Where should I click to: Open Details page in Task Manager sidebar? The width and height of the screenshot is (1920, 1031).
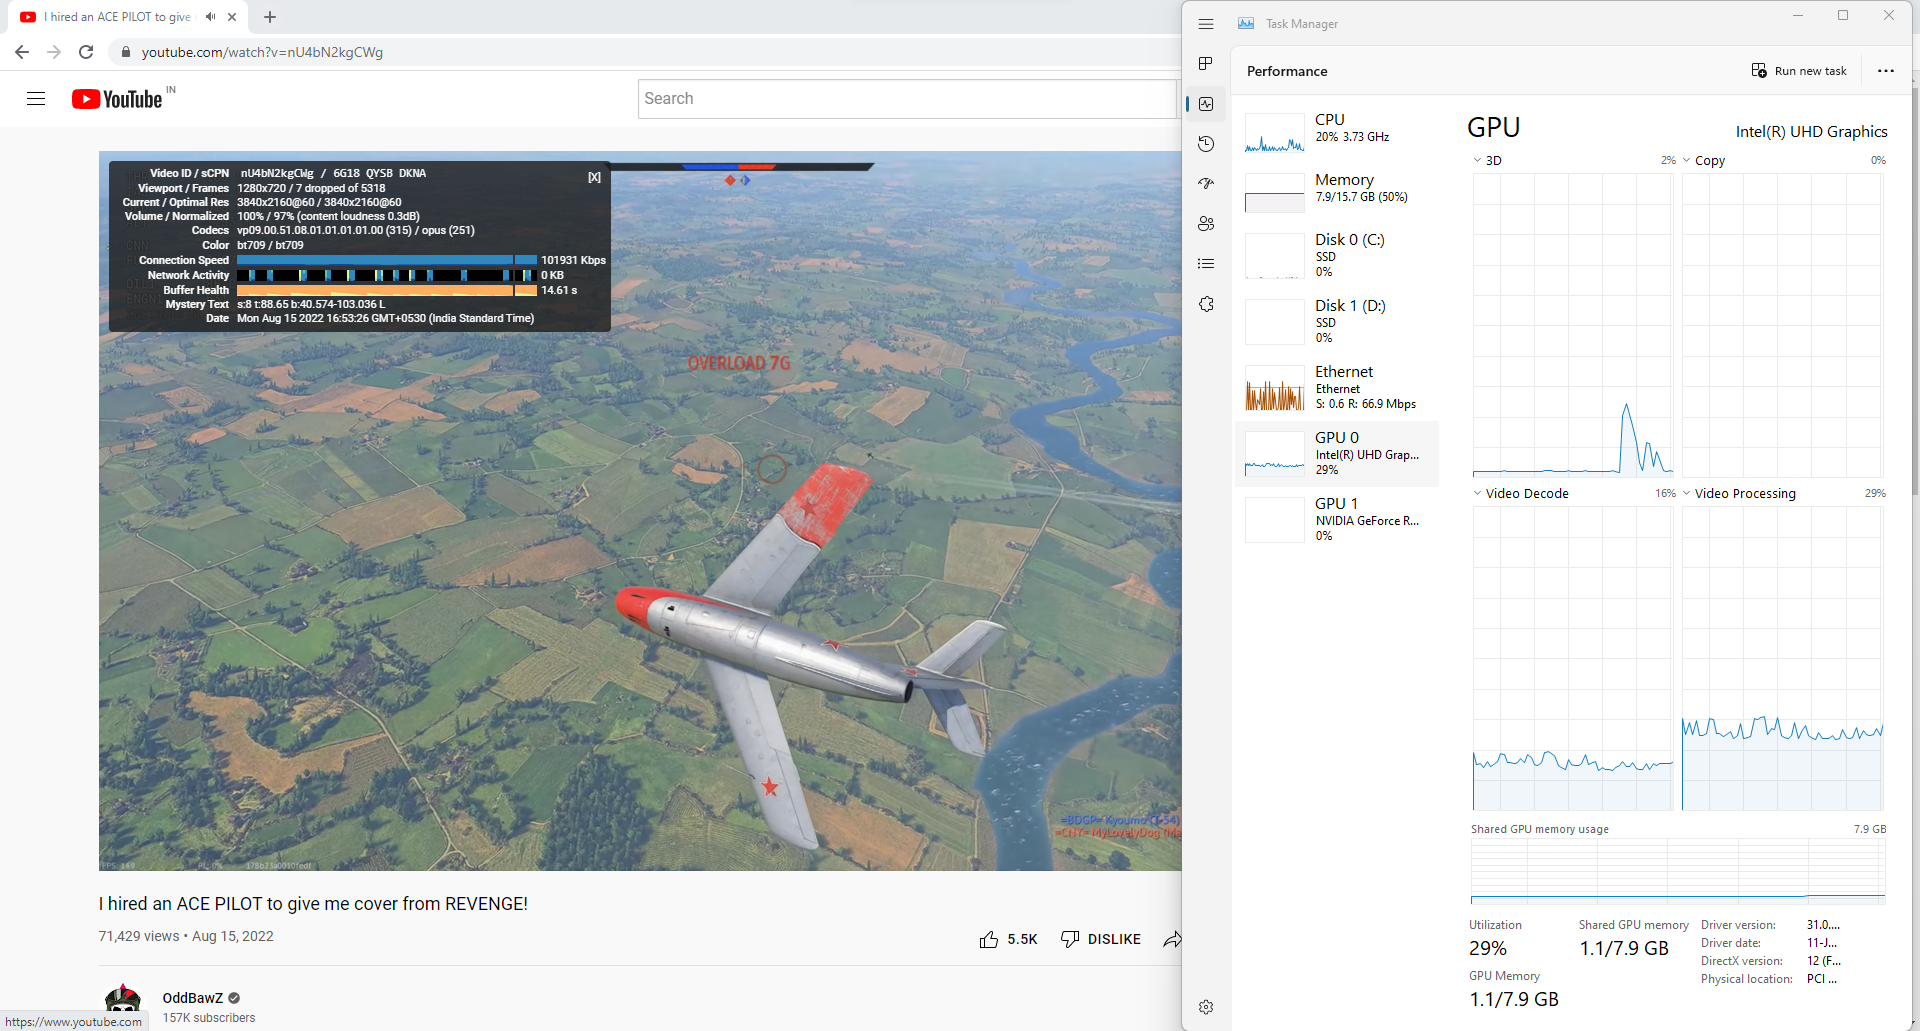[1206, 264]
